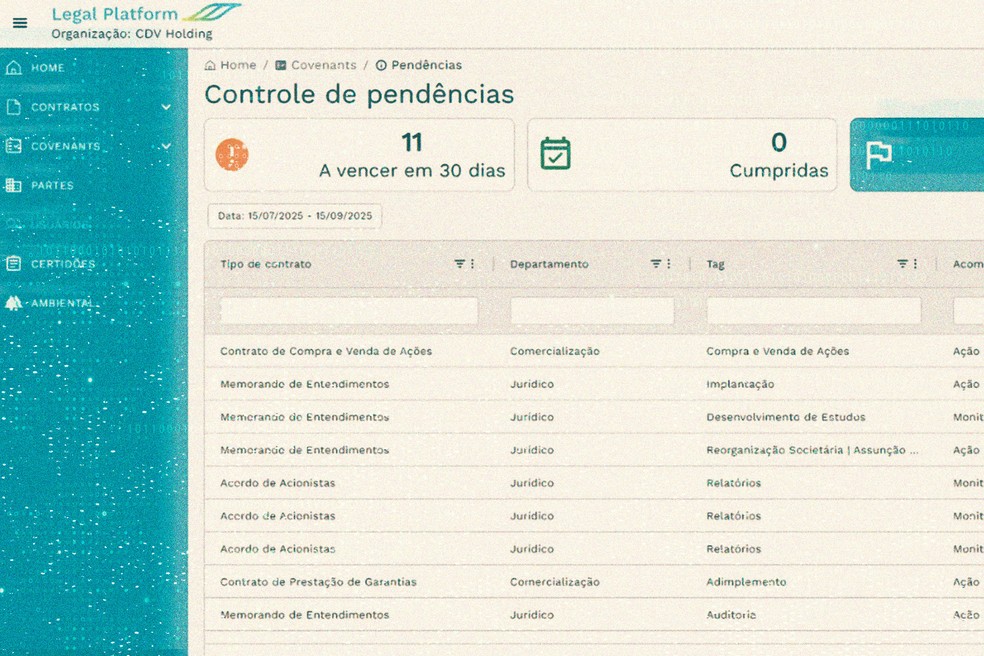Open the filter icon for Tipo de contrato

pyautogui.click(x=459, y=264)
